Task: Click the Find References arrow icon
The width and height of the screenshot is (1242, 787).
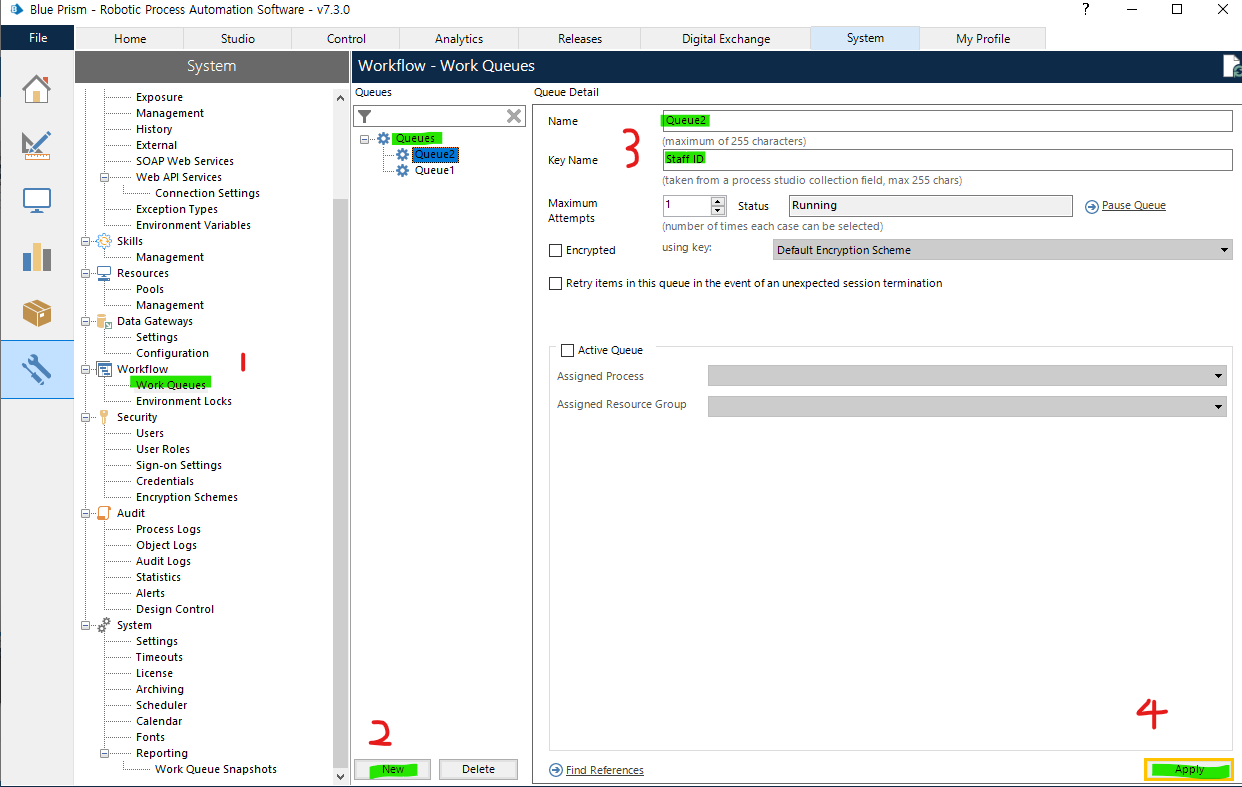Action: coord(556,770)
